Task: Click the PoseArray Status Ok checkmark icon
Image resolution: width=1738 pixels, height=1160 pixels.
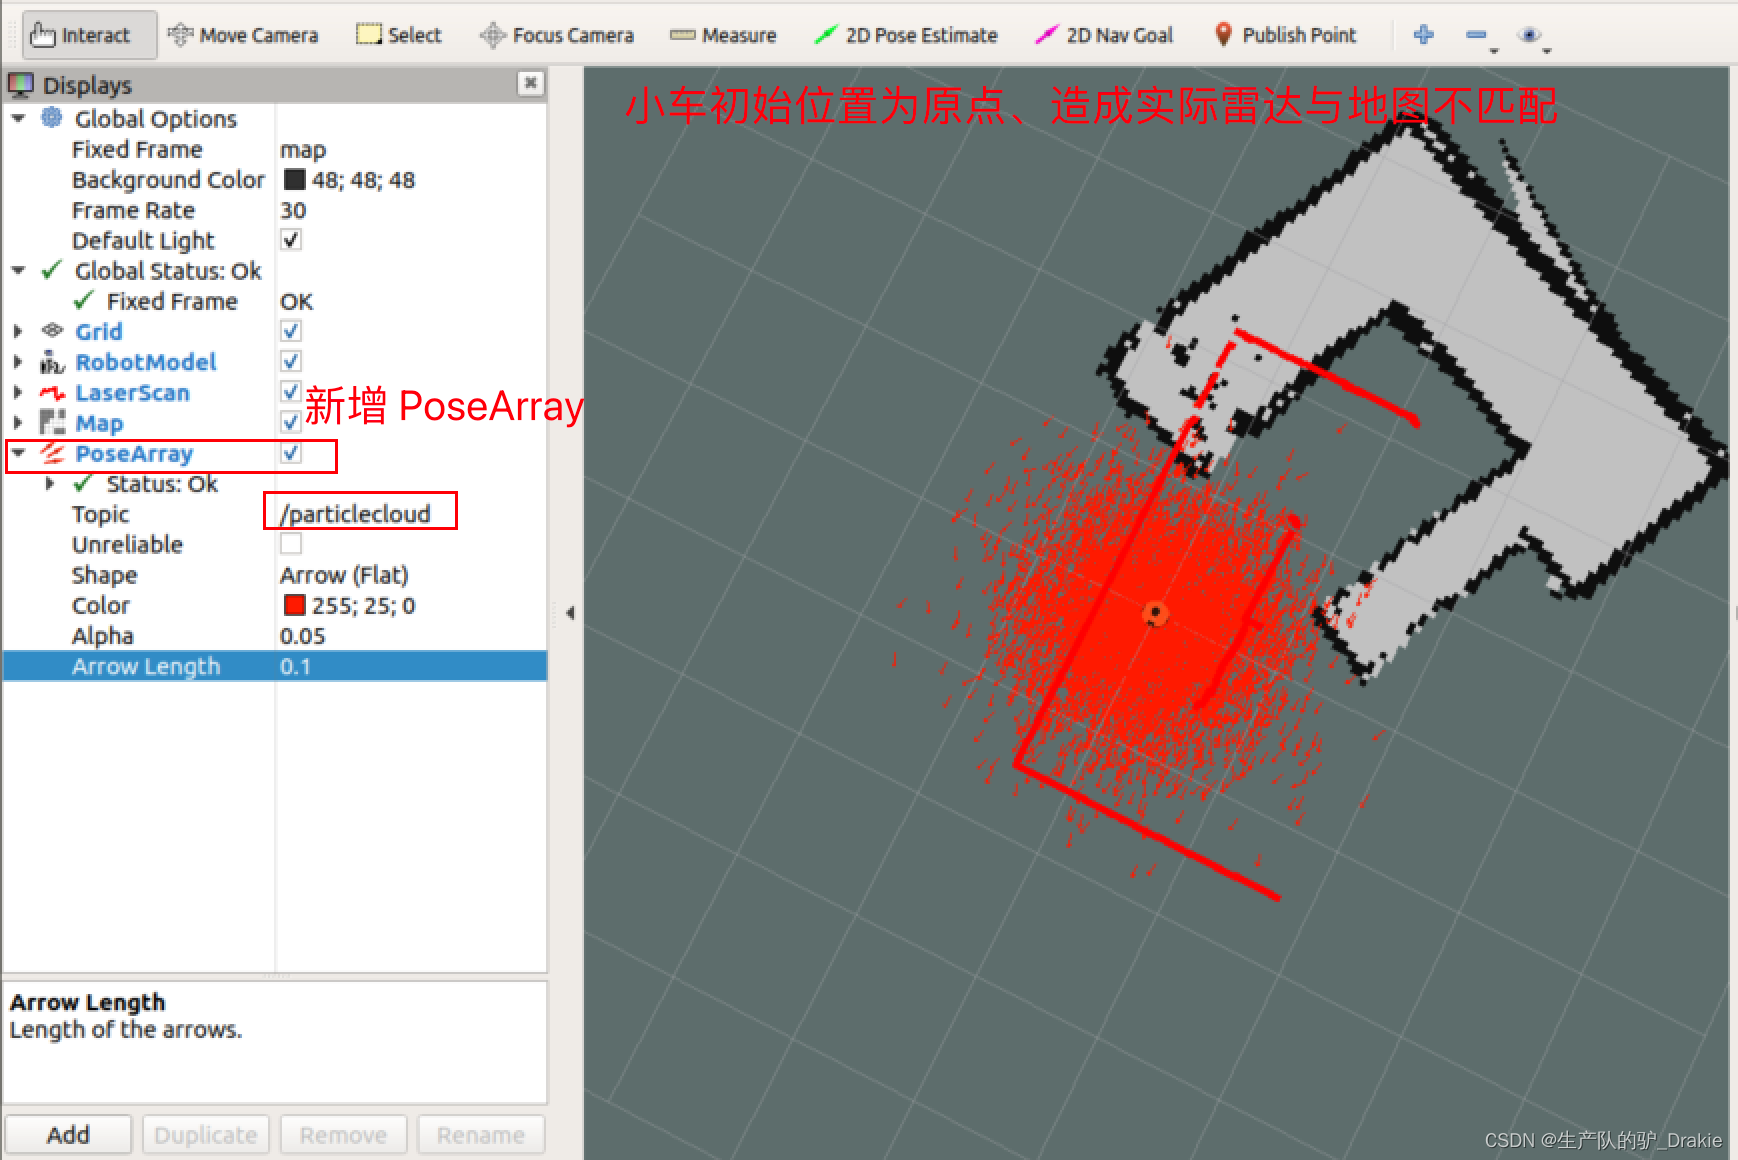Action: point(84,484)
